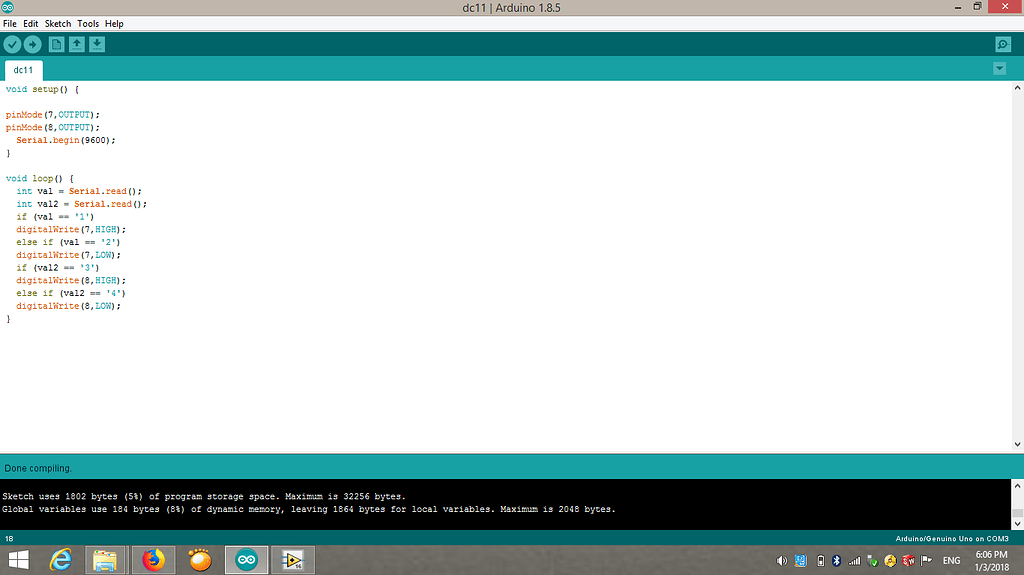
Task: Launch Internet Explorer from taskbar
Action: (x=61, y=560)
